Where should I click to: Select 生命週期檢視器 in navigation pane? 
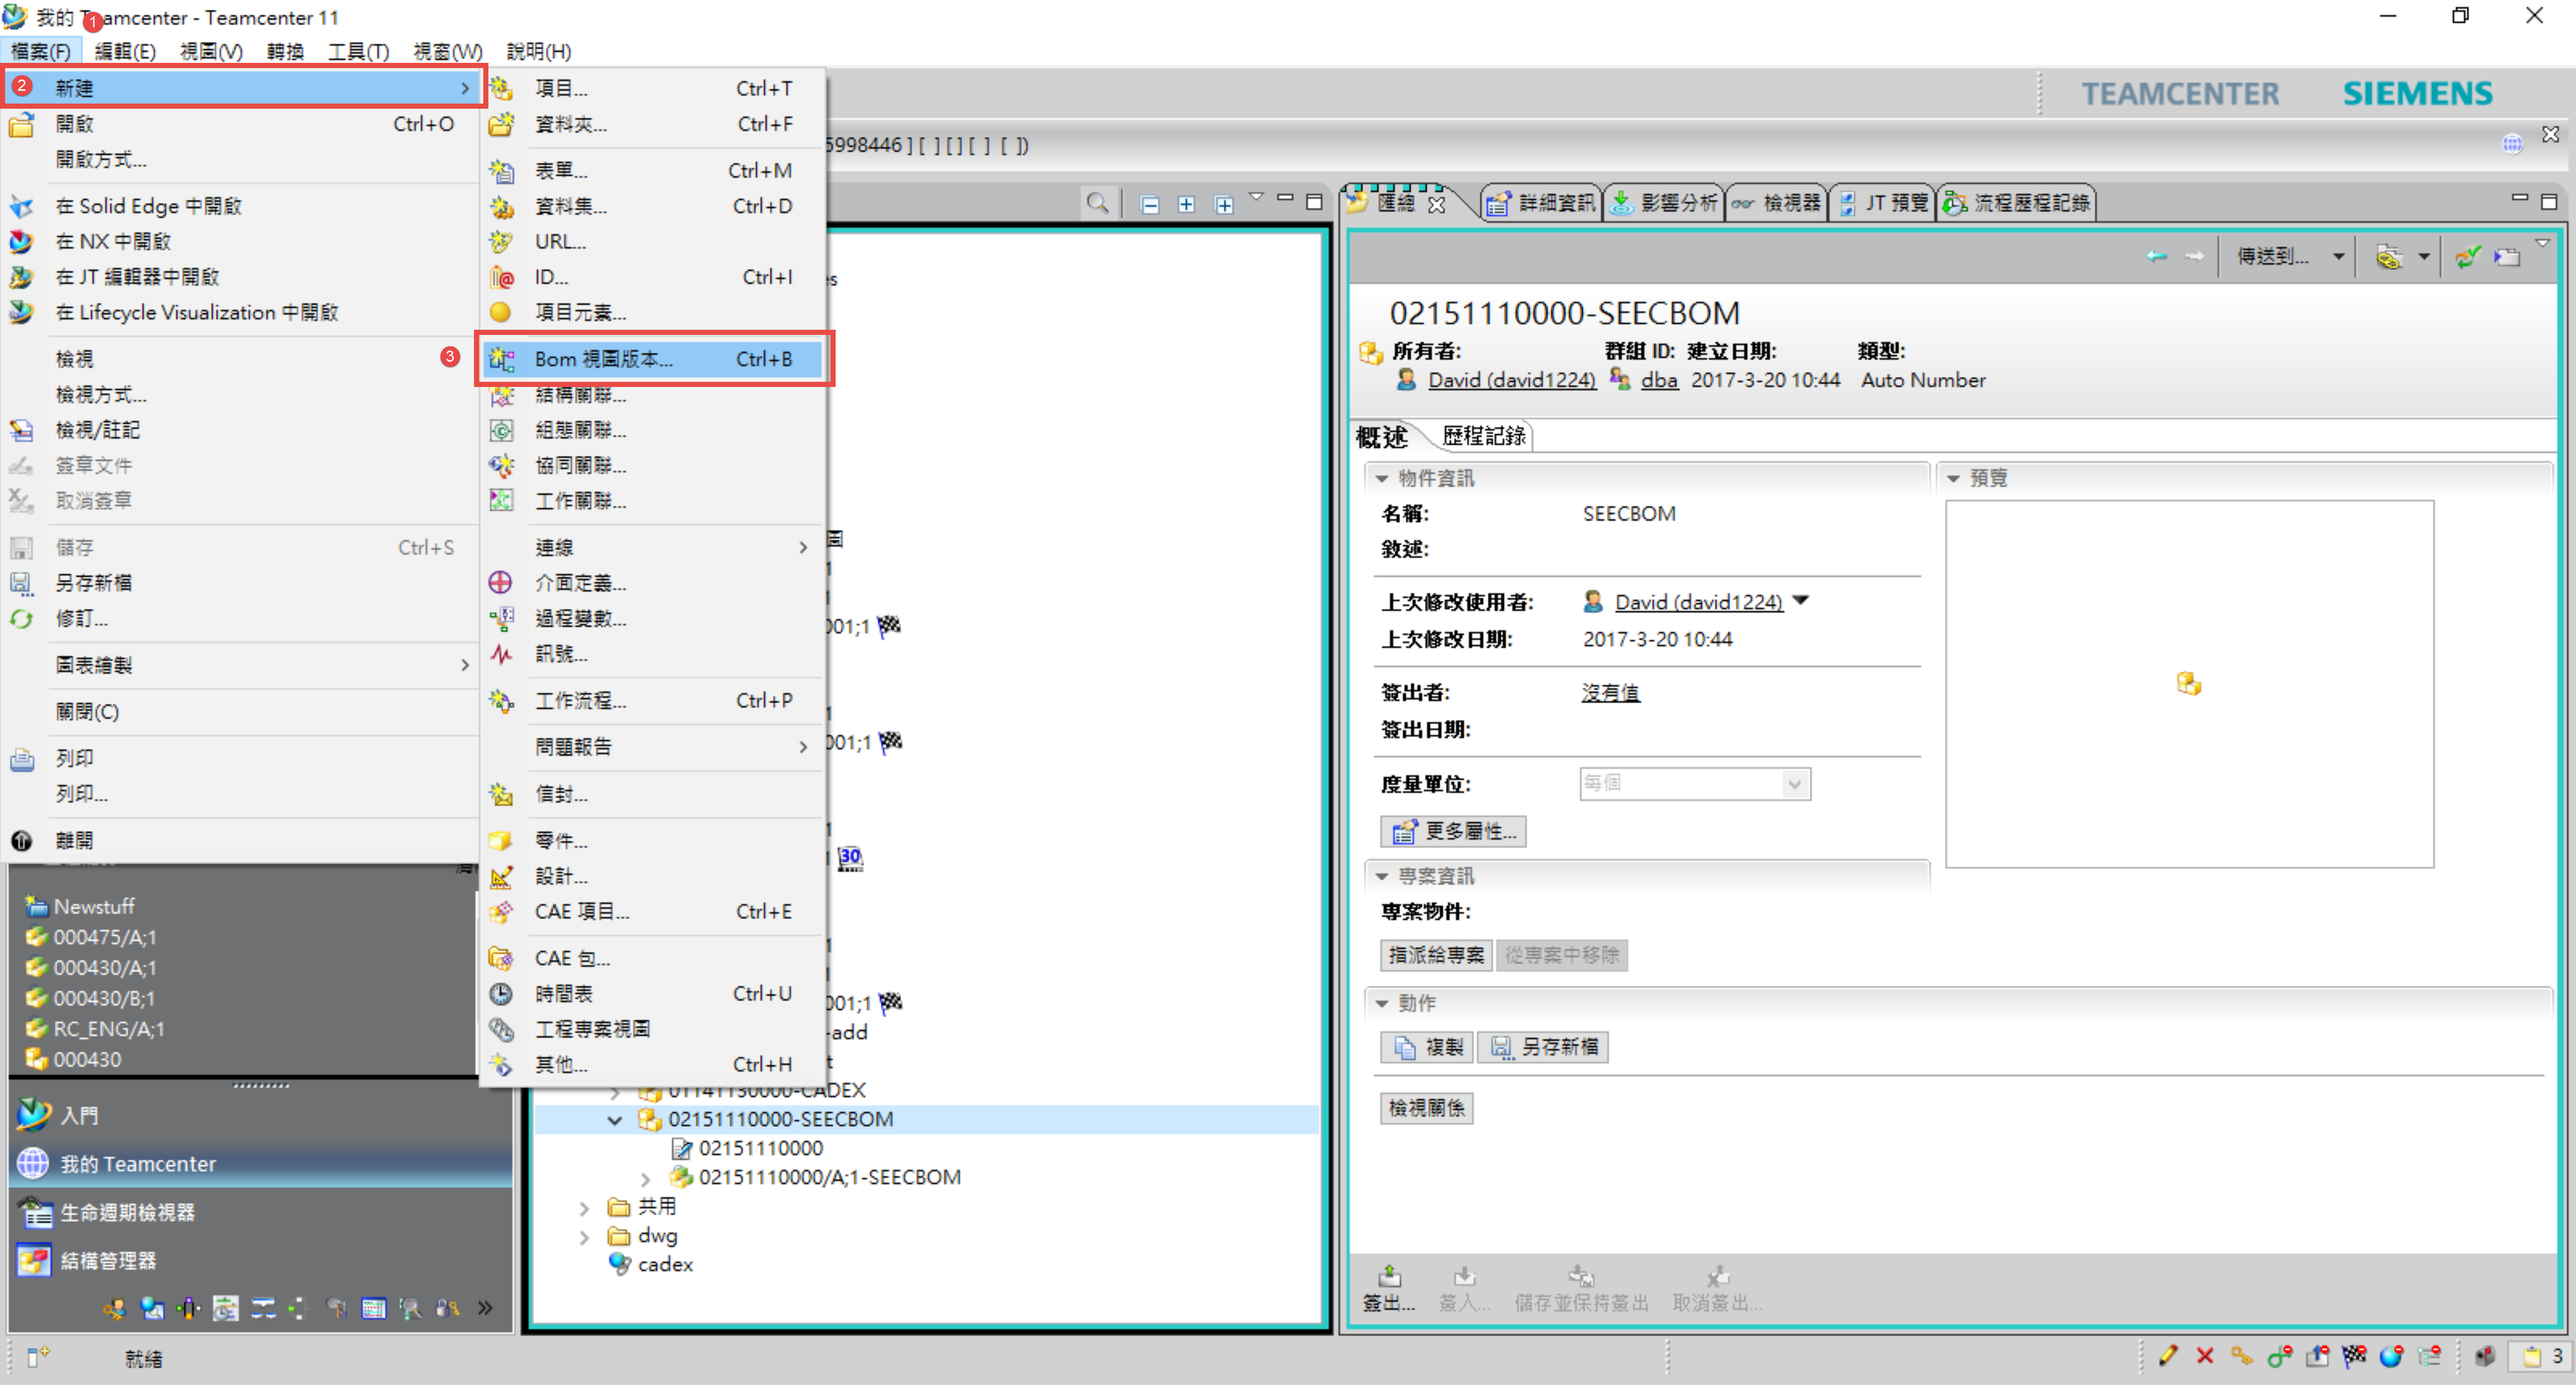click(x=260, y=1213)
